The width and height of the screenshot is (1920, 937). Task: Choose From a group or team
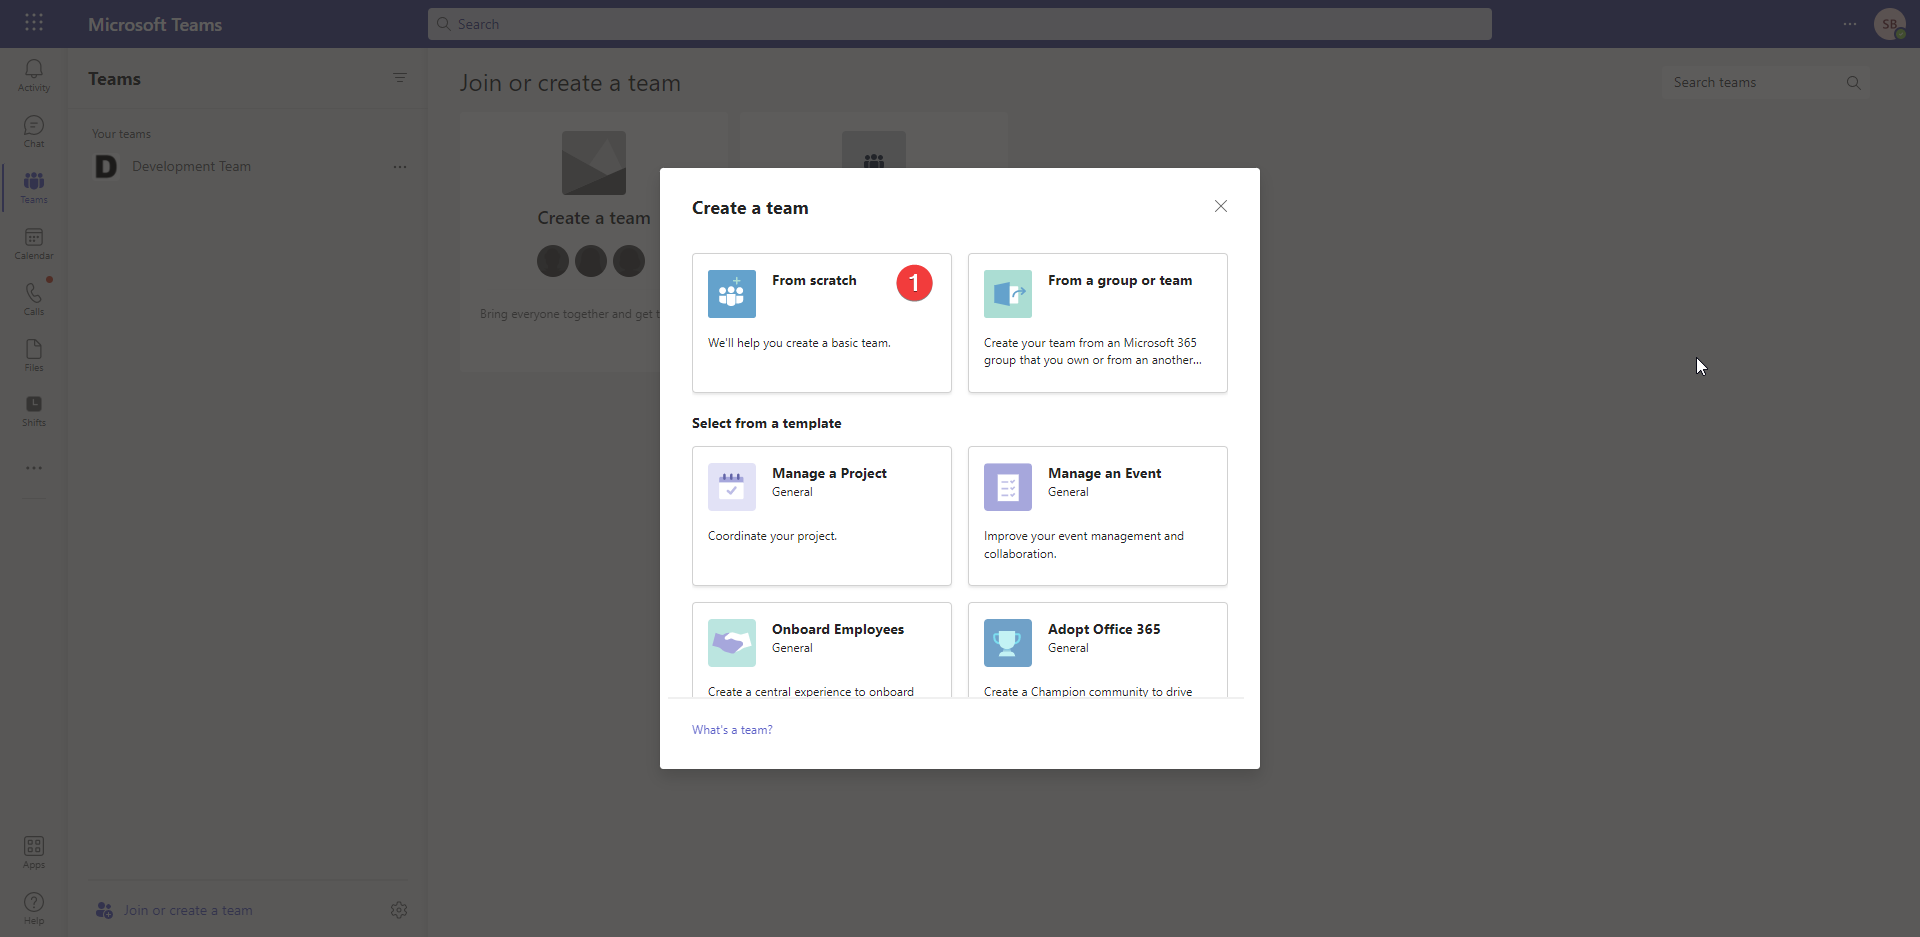1098,323
